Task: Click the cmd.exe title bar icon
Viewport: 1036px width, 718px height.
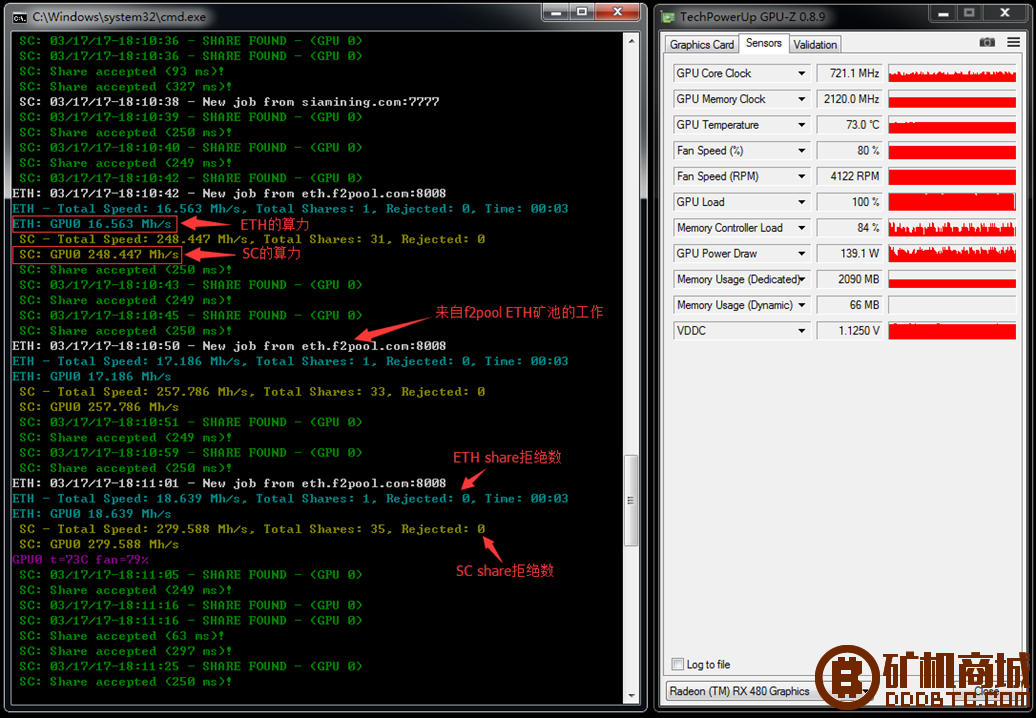Action: click(20, 17)
